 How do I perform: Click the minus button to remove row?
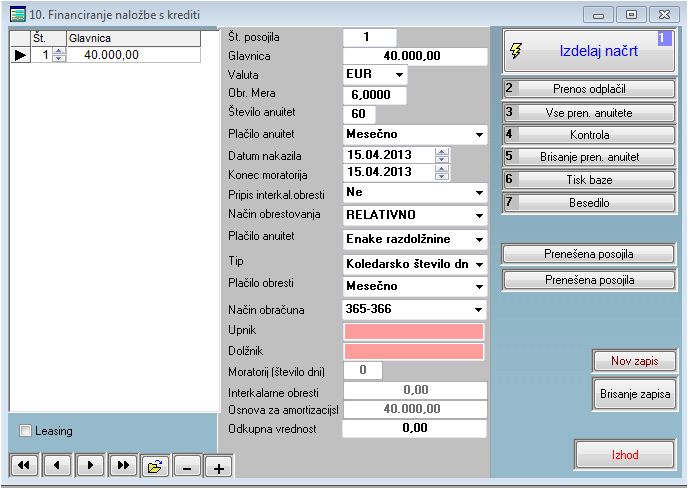click(x=186, y=466)
